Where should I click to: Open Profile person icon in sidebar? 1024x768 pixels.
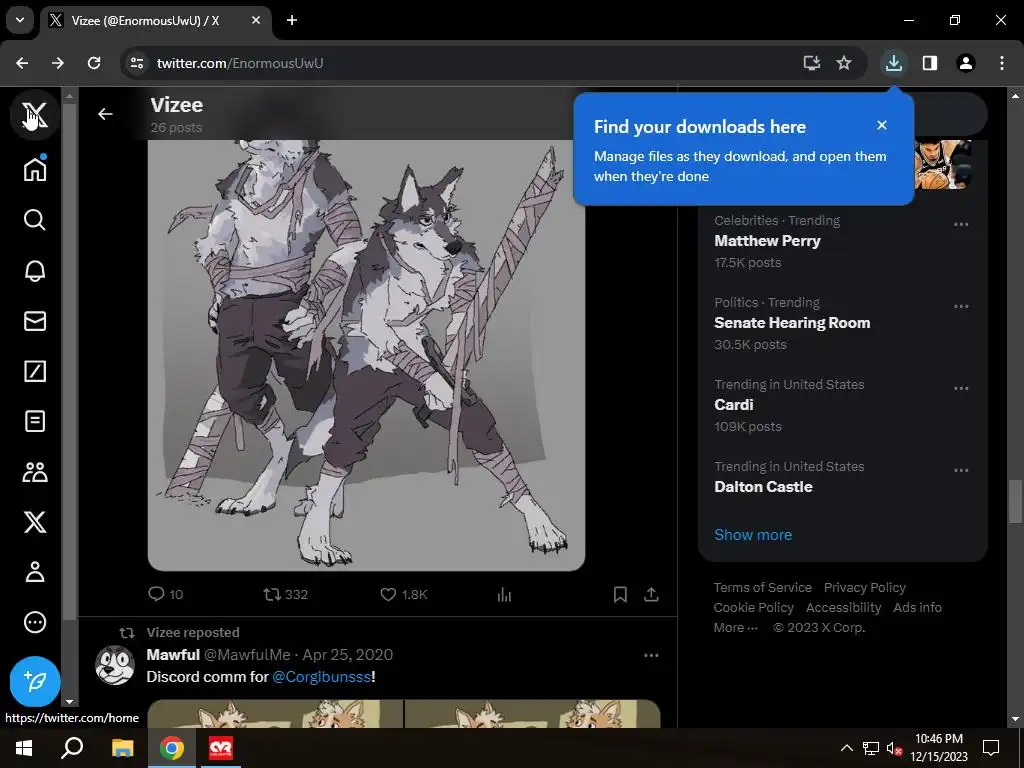coord(35,571)
